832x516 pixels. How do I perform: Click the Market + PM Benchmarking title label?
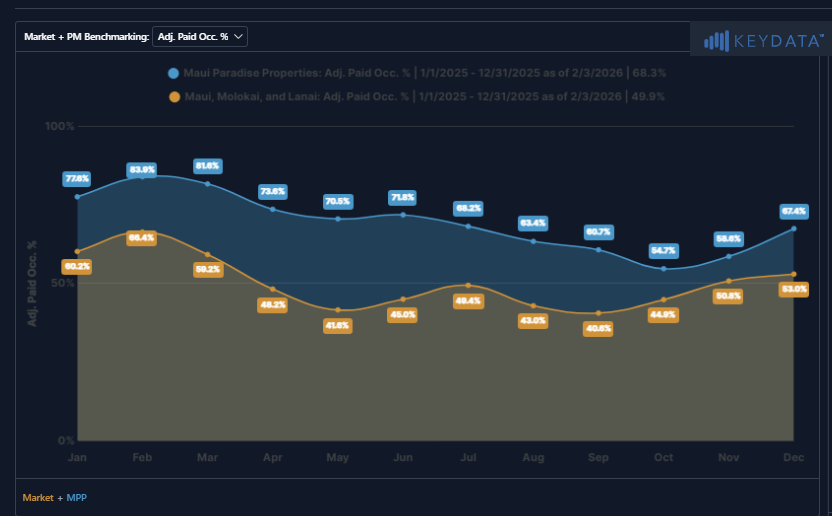click(x=86, y=37)
